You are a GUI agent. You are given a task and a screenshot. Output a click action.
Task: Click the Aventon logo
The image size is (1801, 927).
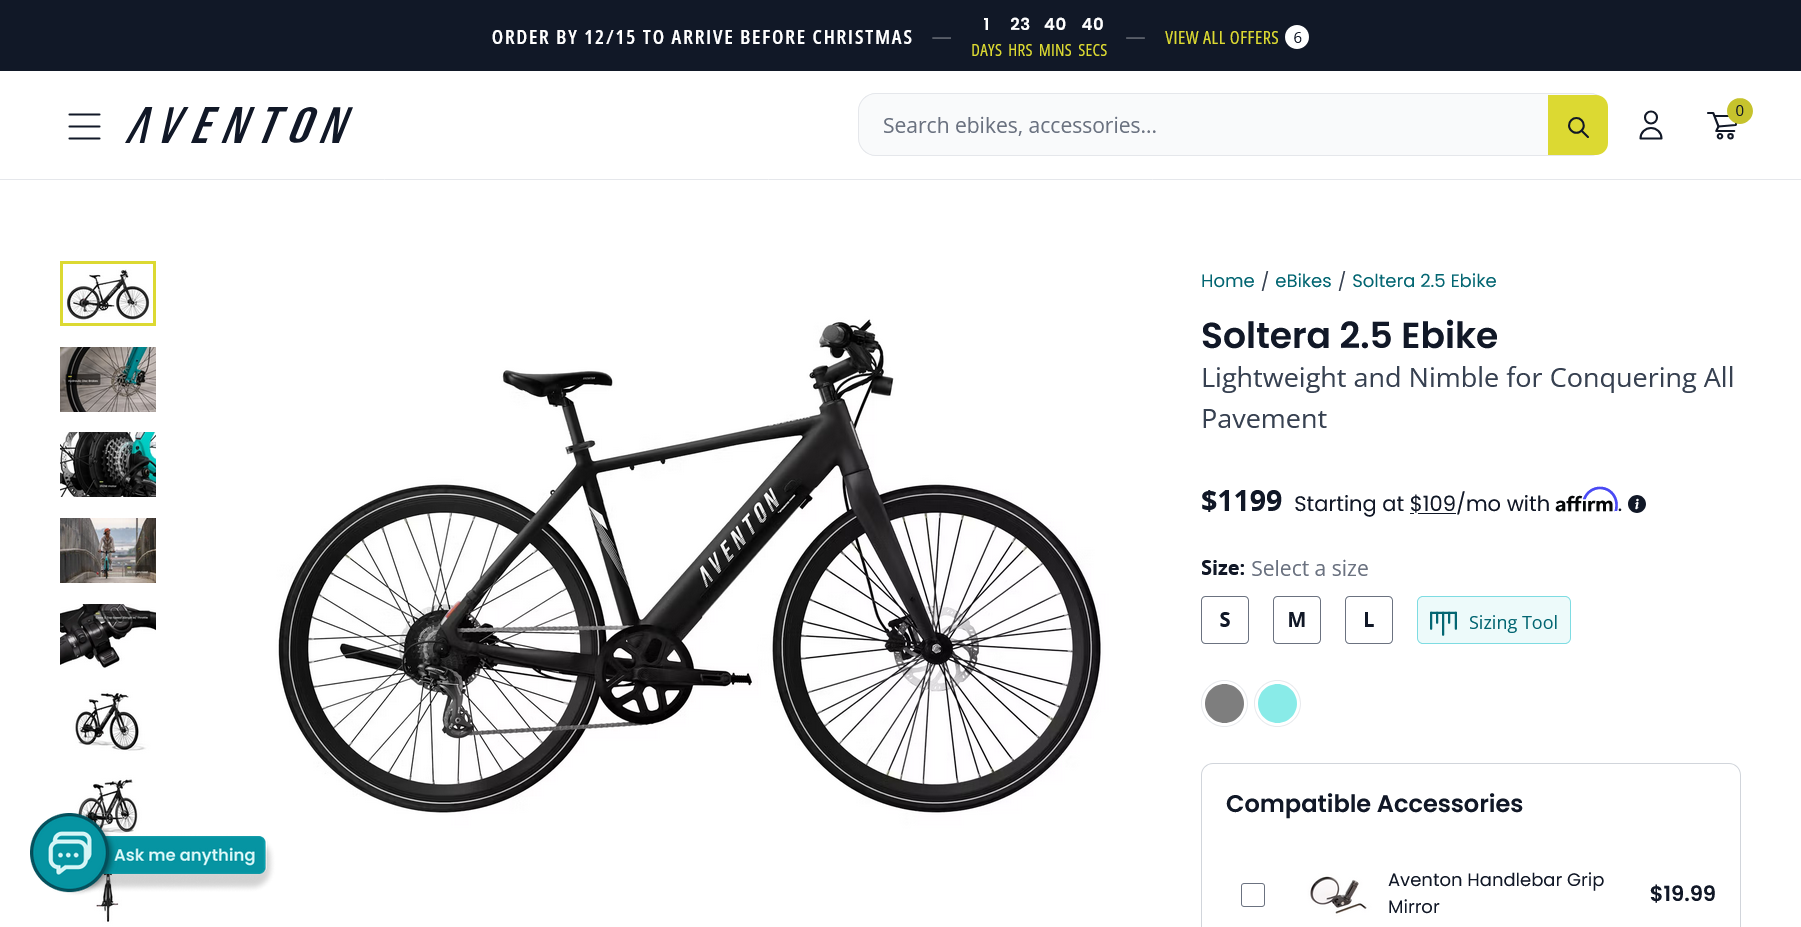click(239, 126)
